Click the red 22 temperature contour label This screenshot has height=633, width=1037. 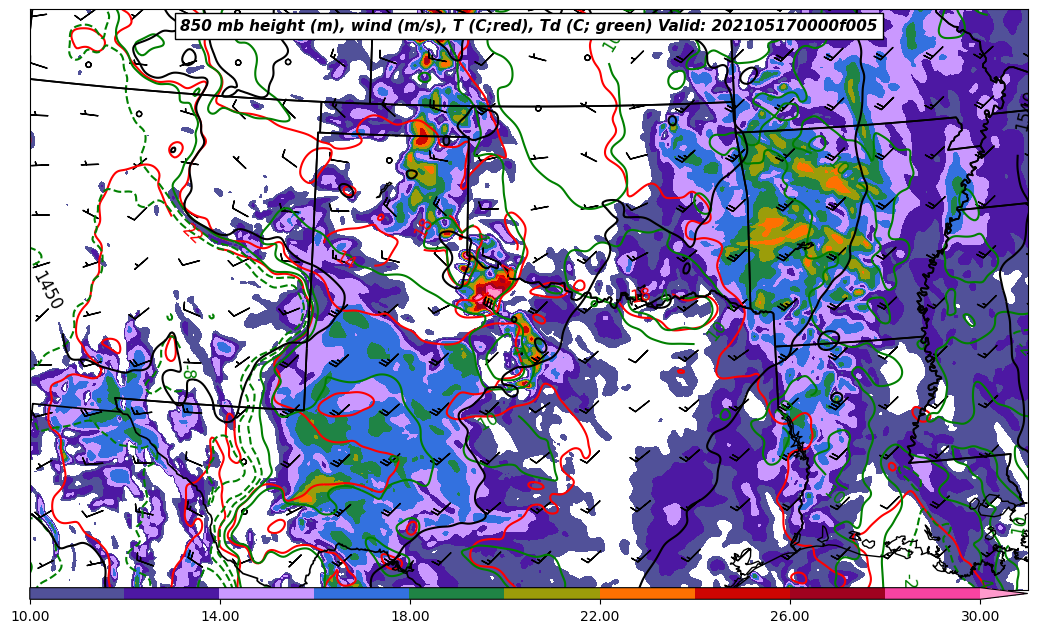[190, 233]
